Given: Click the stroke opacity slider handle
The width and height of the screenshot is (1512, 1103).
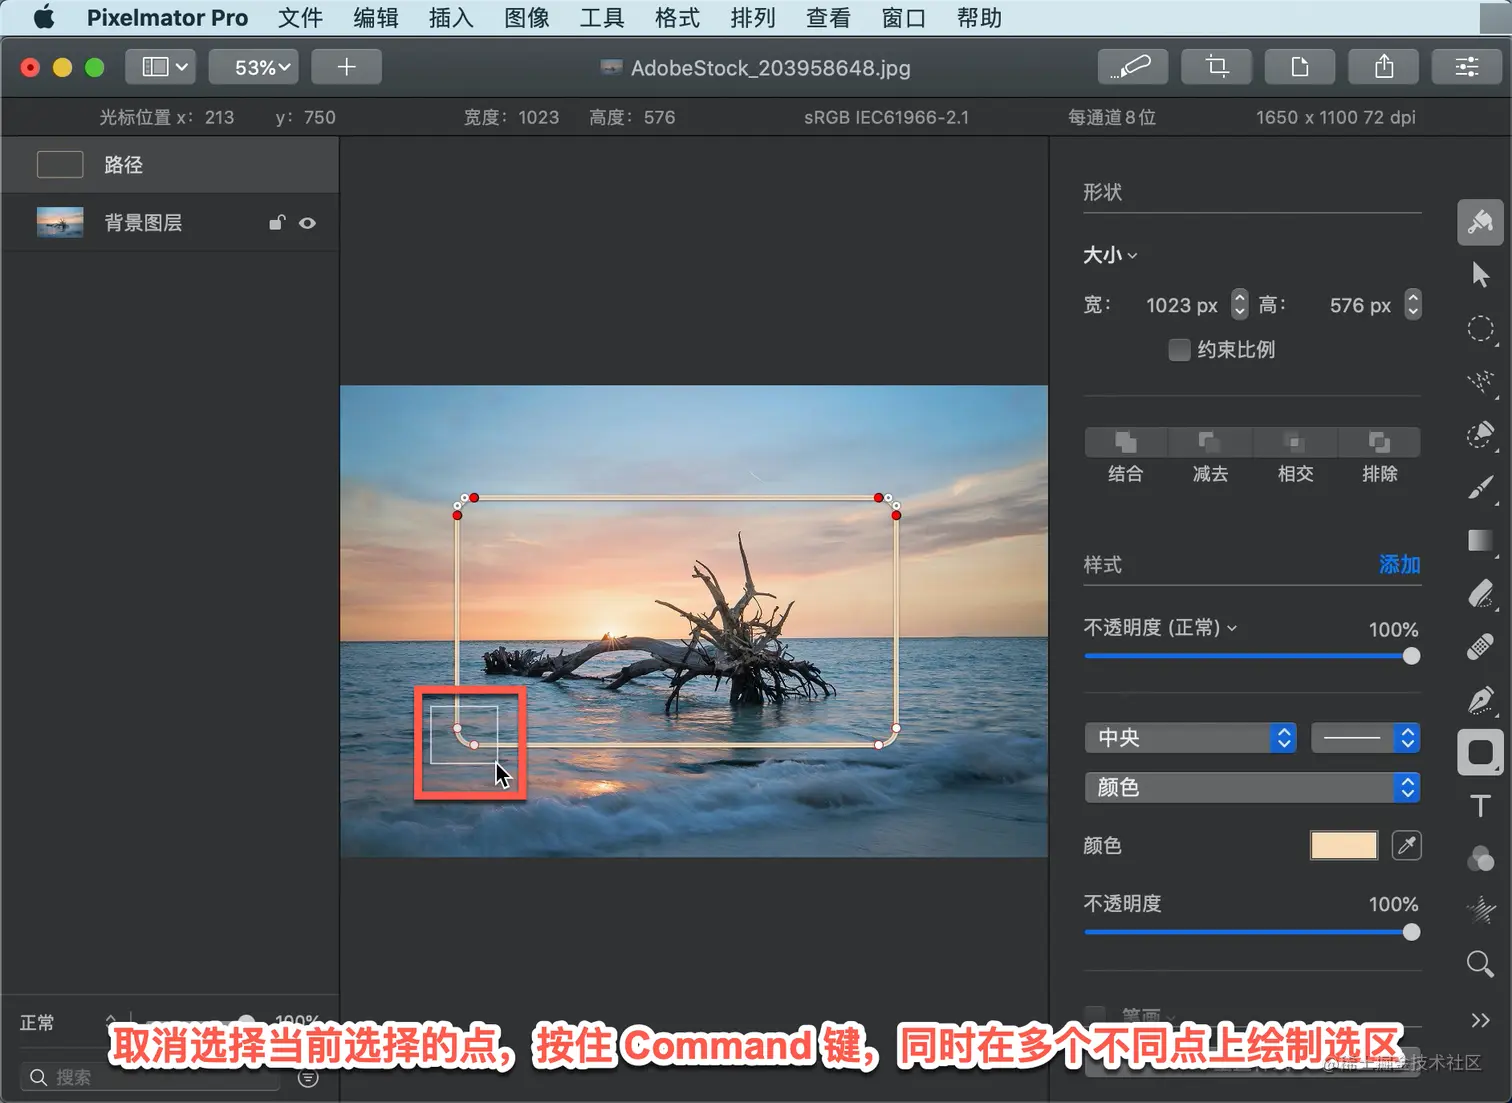Looking at the screenshot, I should (1411, 932).
